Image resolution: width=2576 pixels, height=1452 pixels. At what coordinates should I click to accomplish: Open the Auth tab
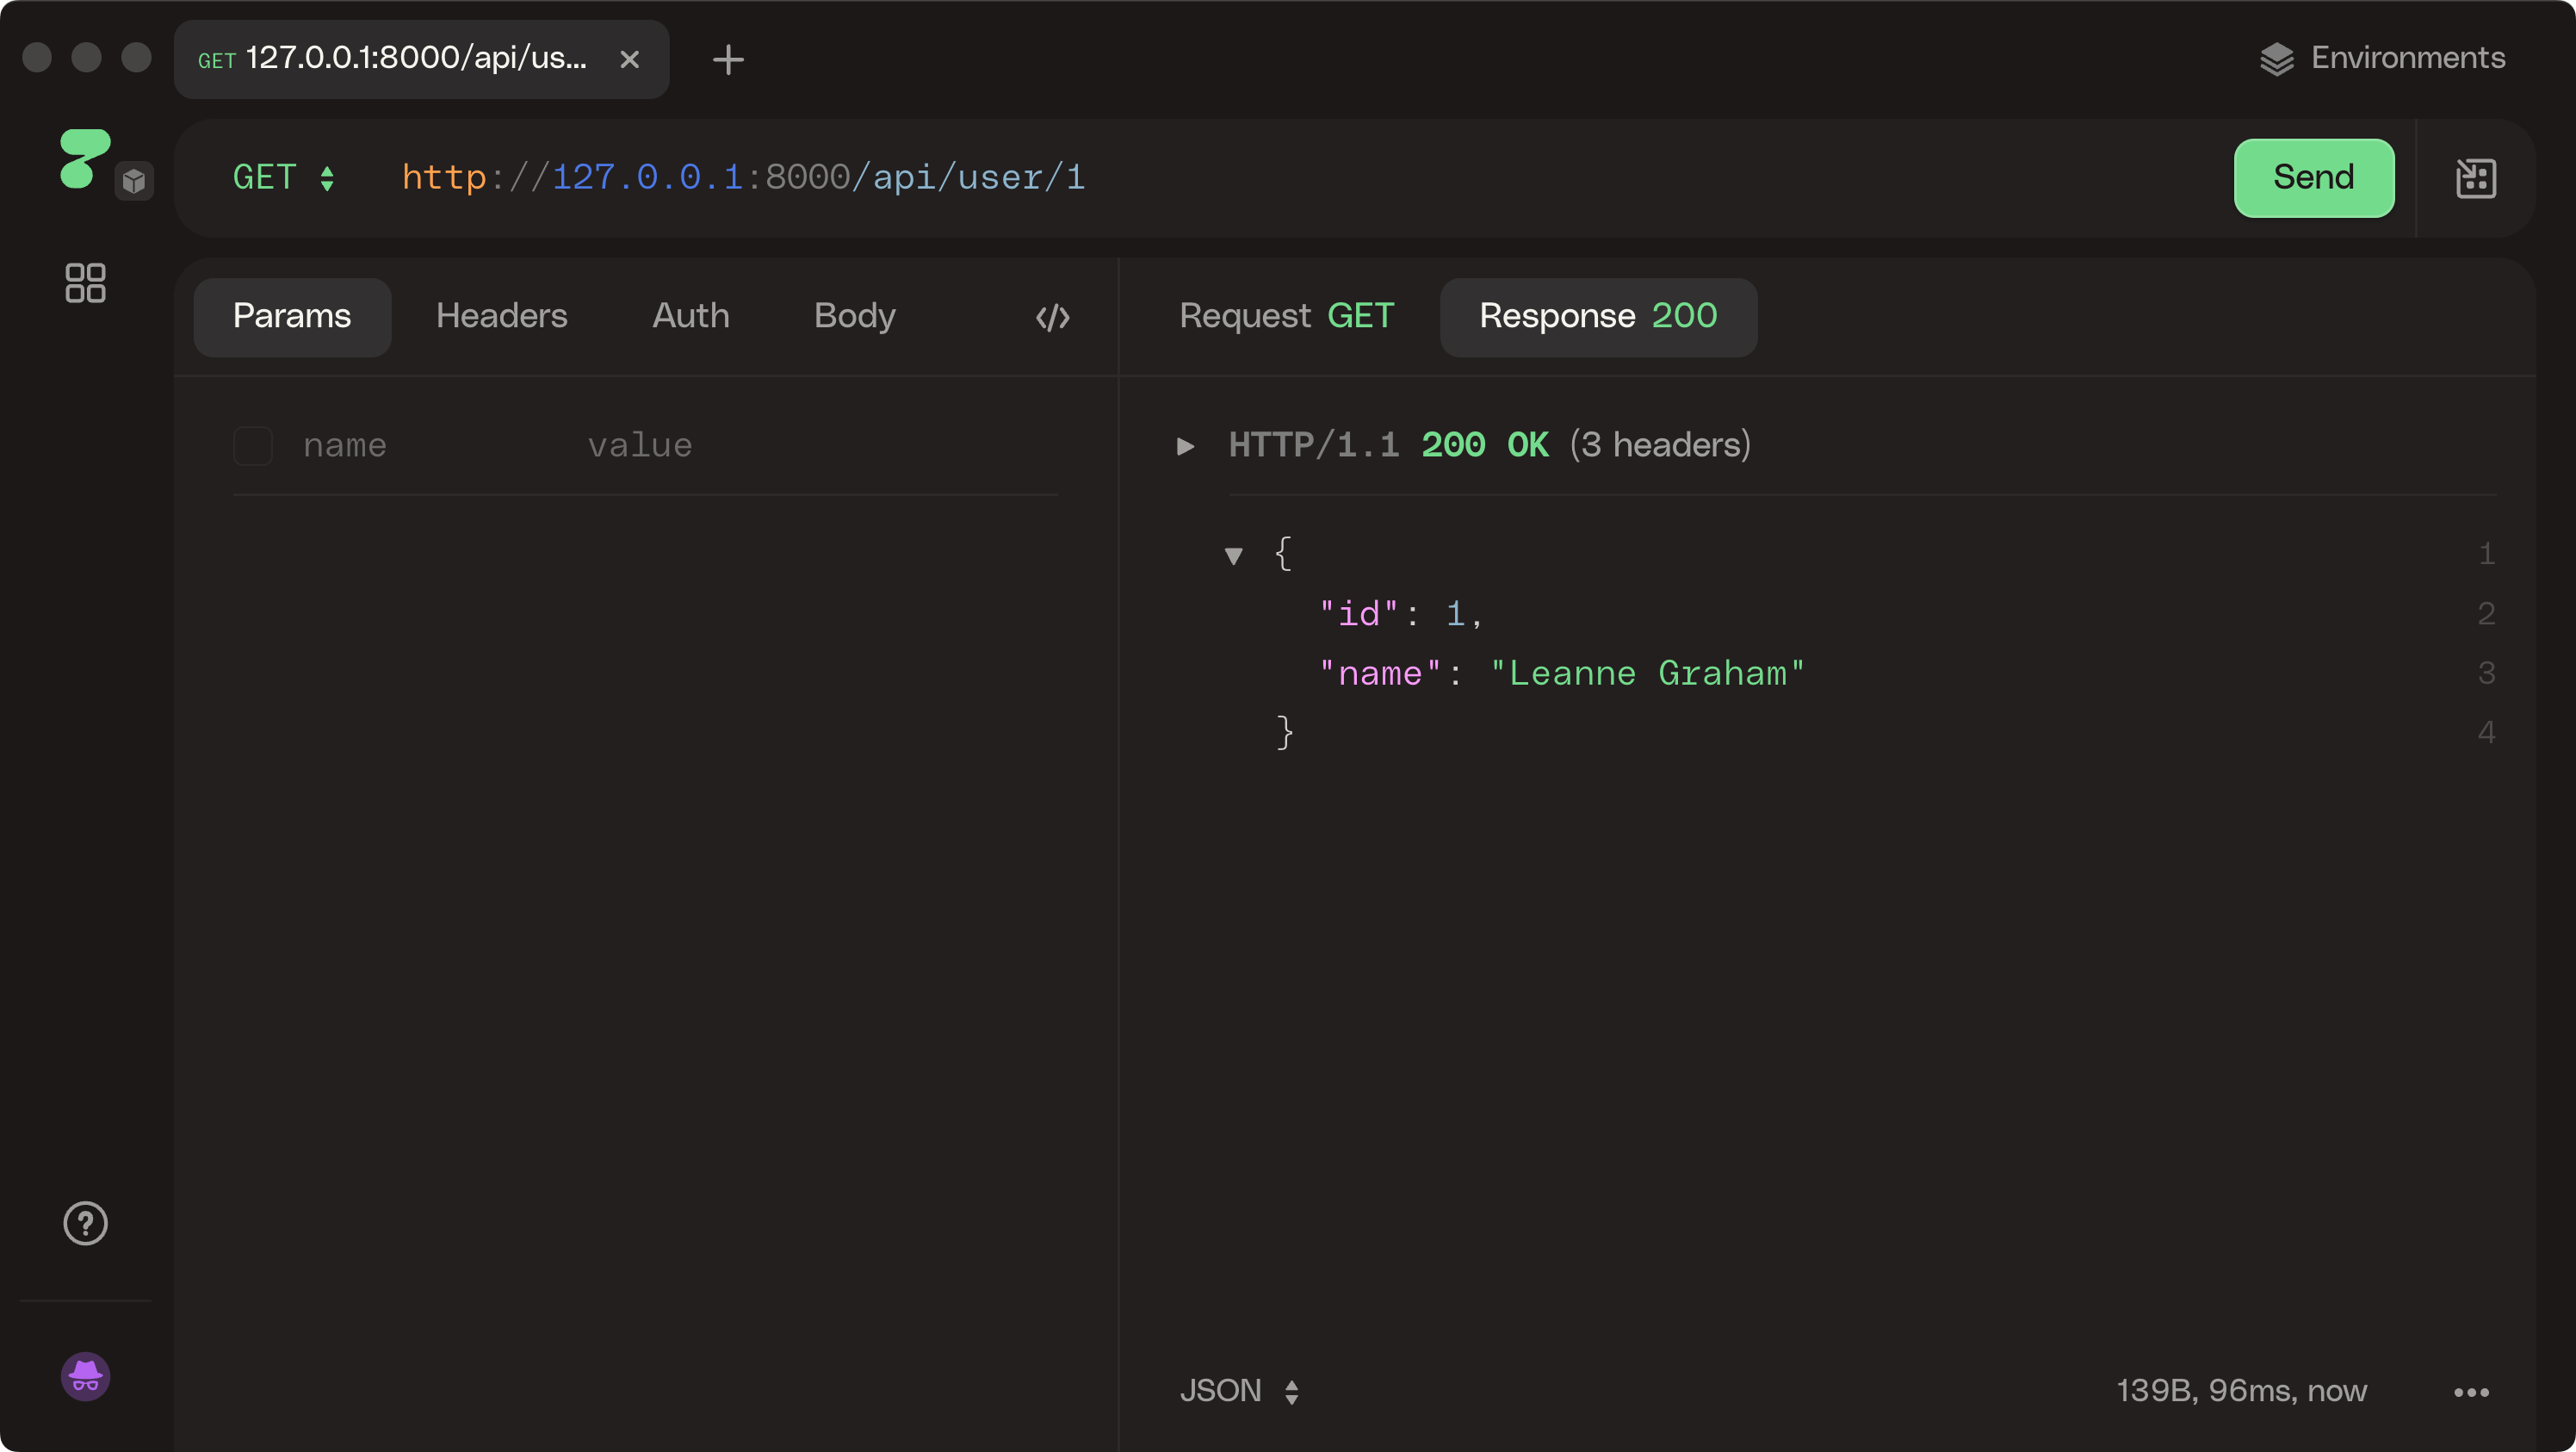pos(690,317)
